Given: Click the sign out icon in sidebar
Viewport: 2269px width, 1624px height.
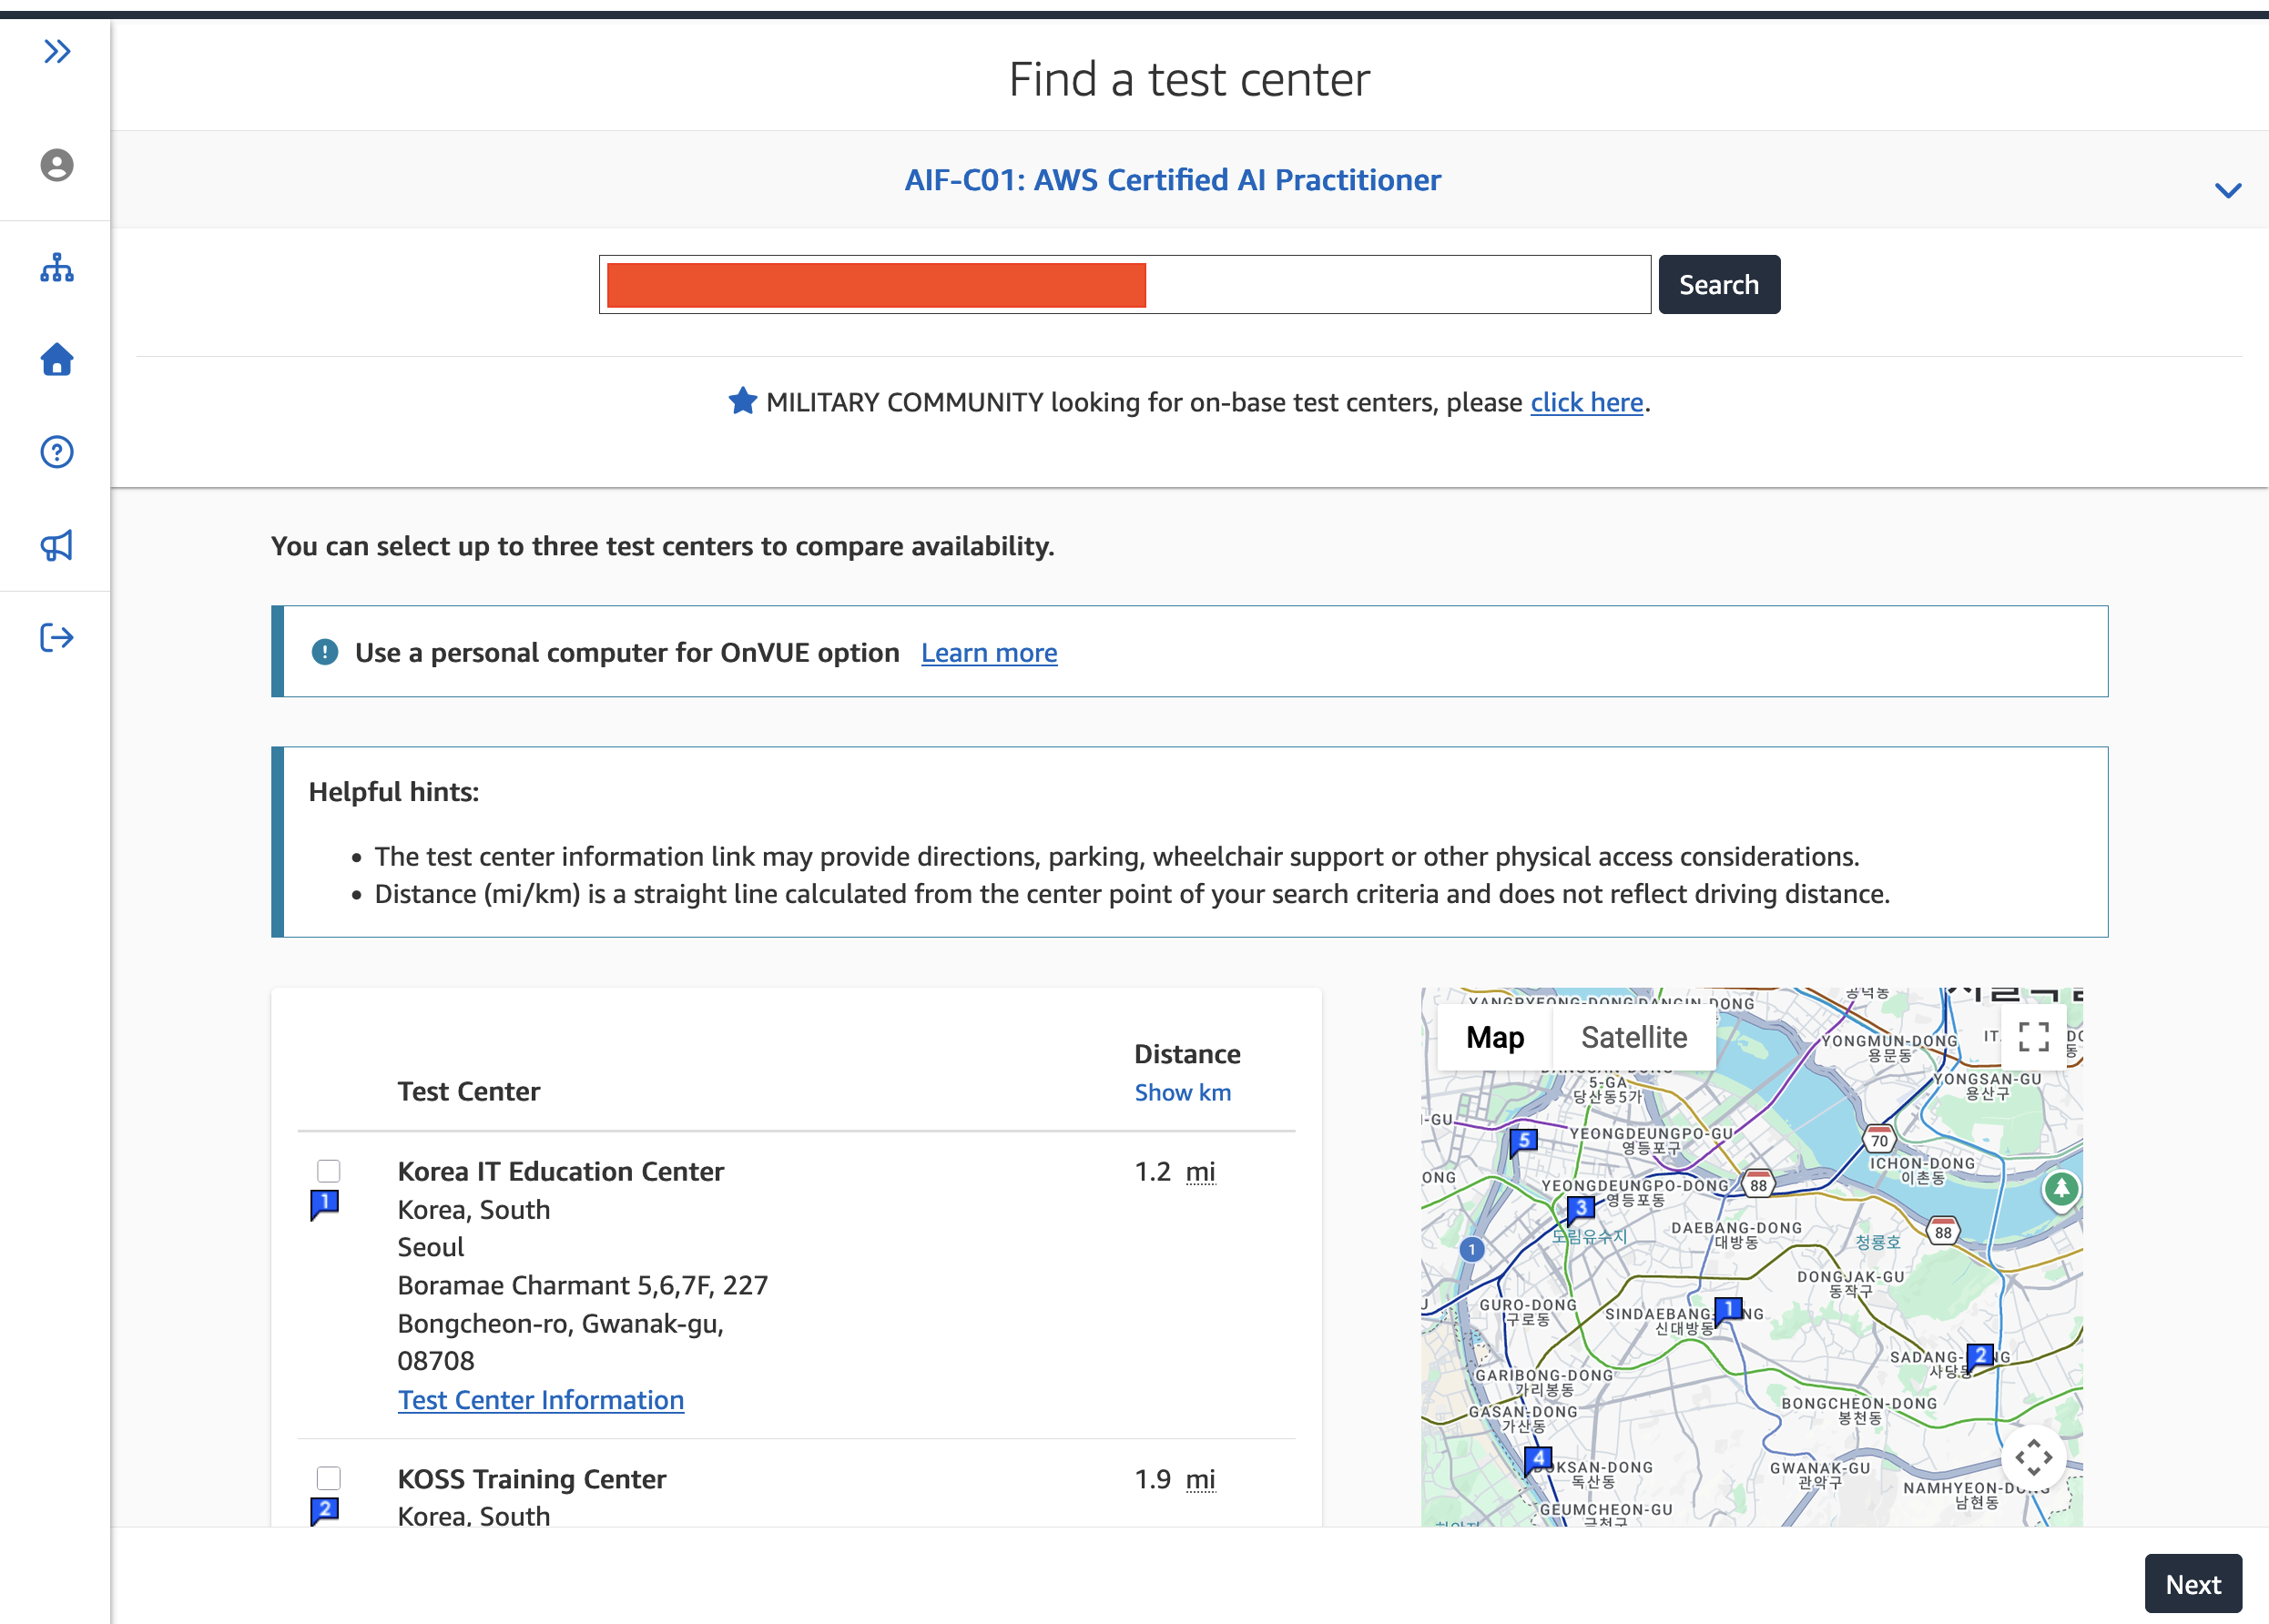Looking at the screenshot, I should pyautogui.click(x=57, y=637).
